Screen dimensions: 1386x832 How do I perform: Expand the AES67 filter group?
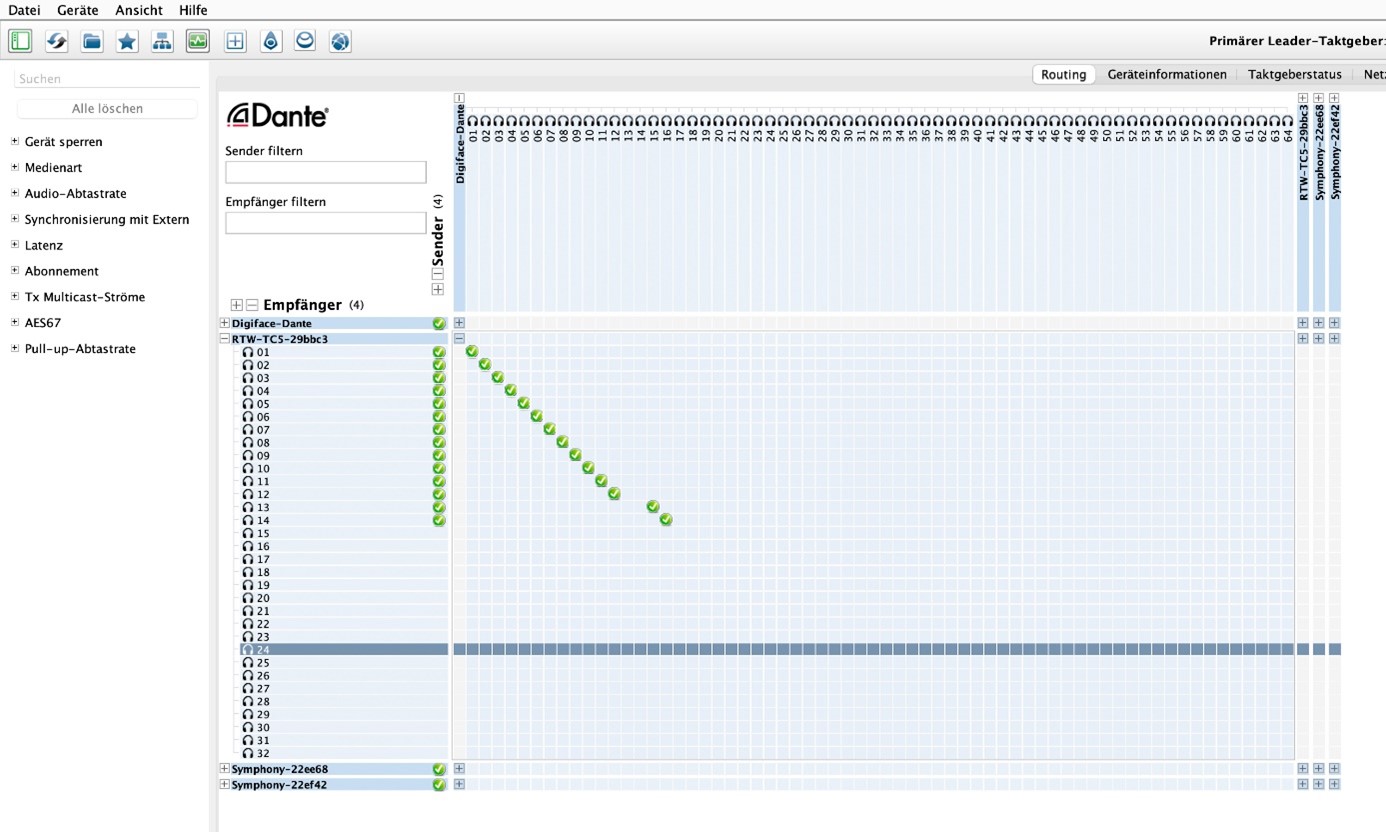(x=15, y=323)
